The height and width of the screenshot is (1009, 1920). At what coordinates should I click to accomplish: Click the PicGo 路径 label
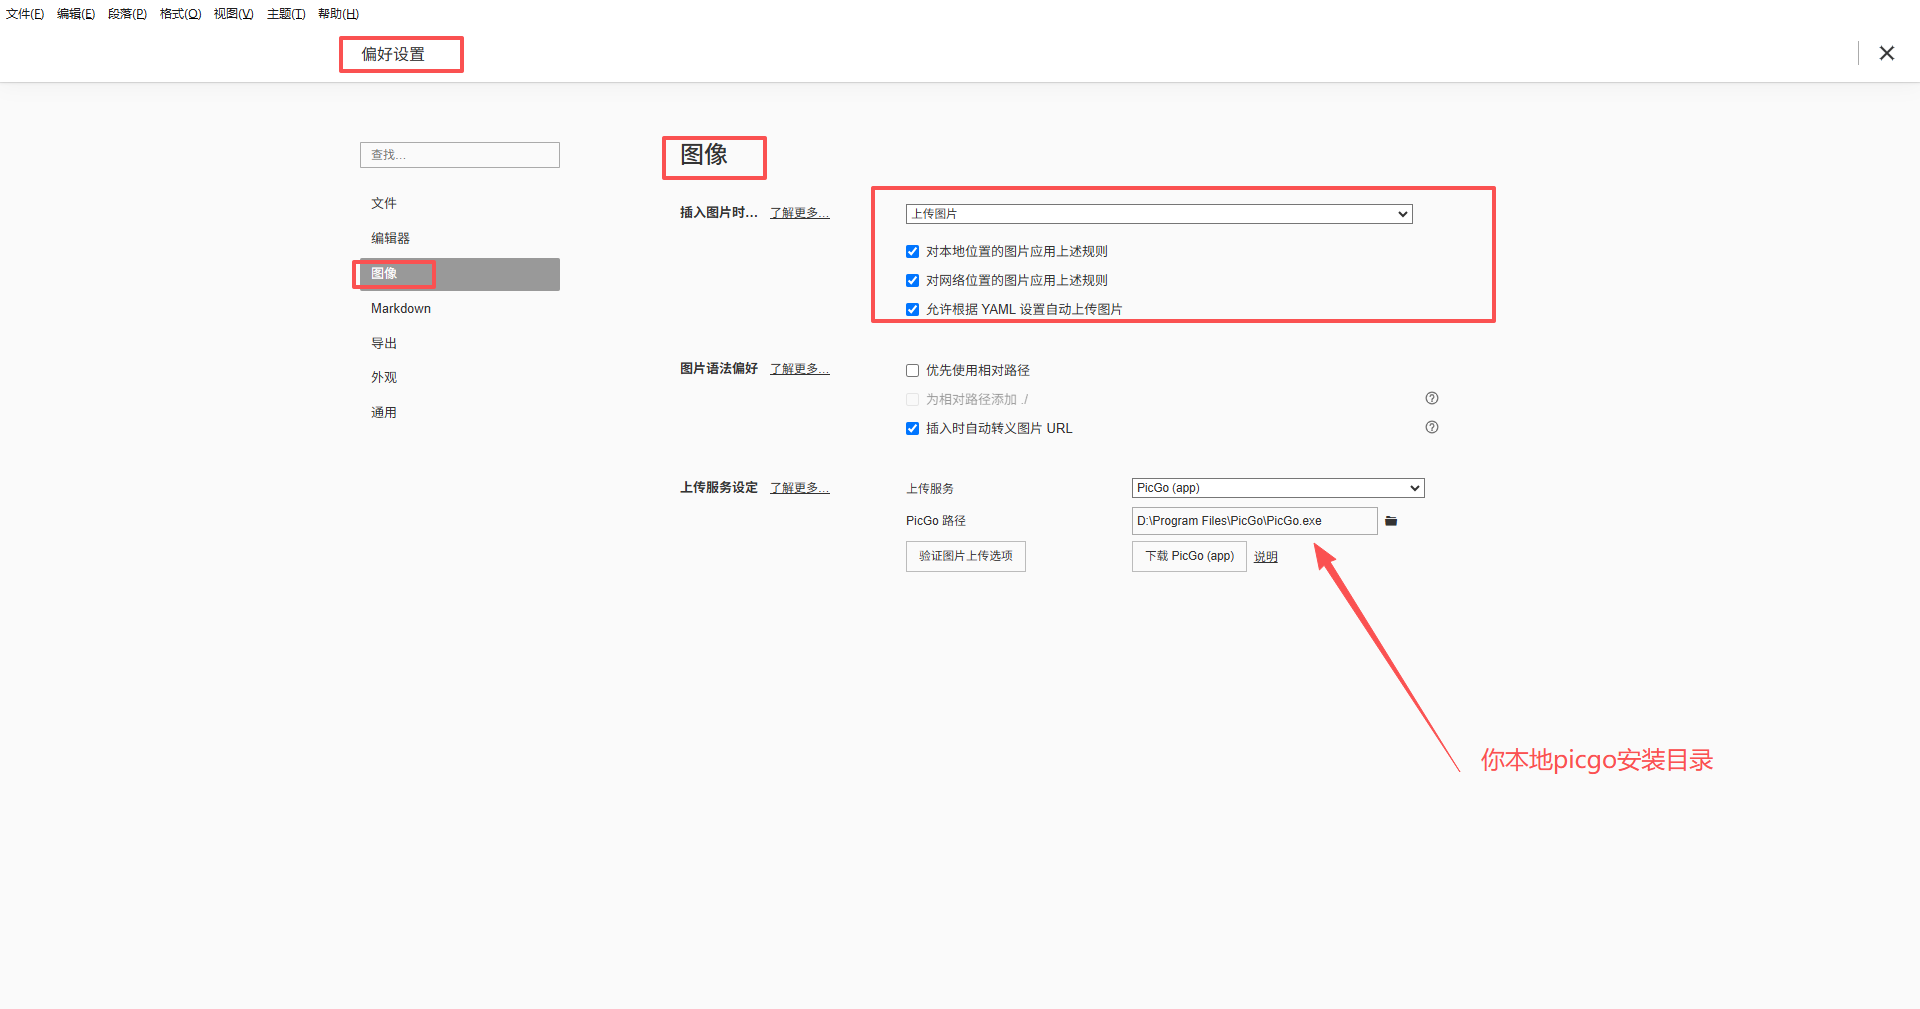[936, 521]
